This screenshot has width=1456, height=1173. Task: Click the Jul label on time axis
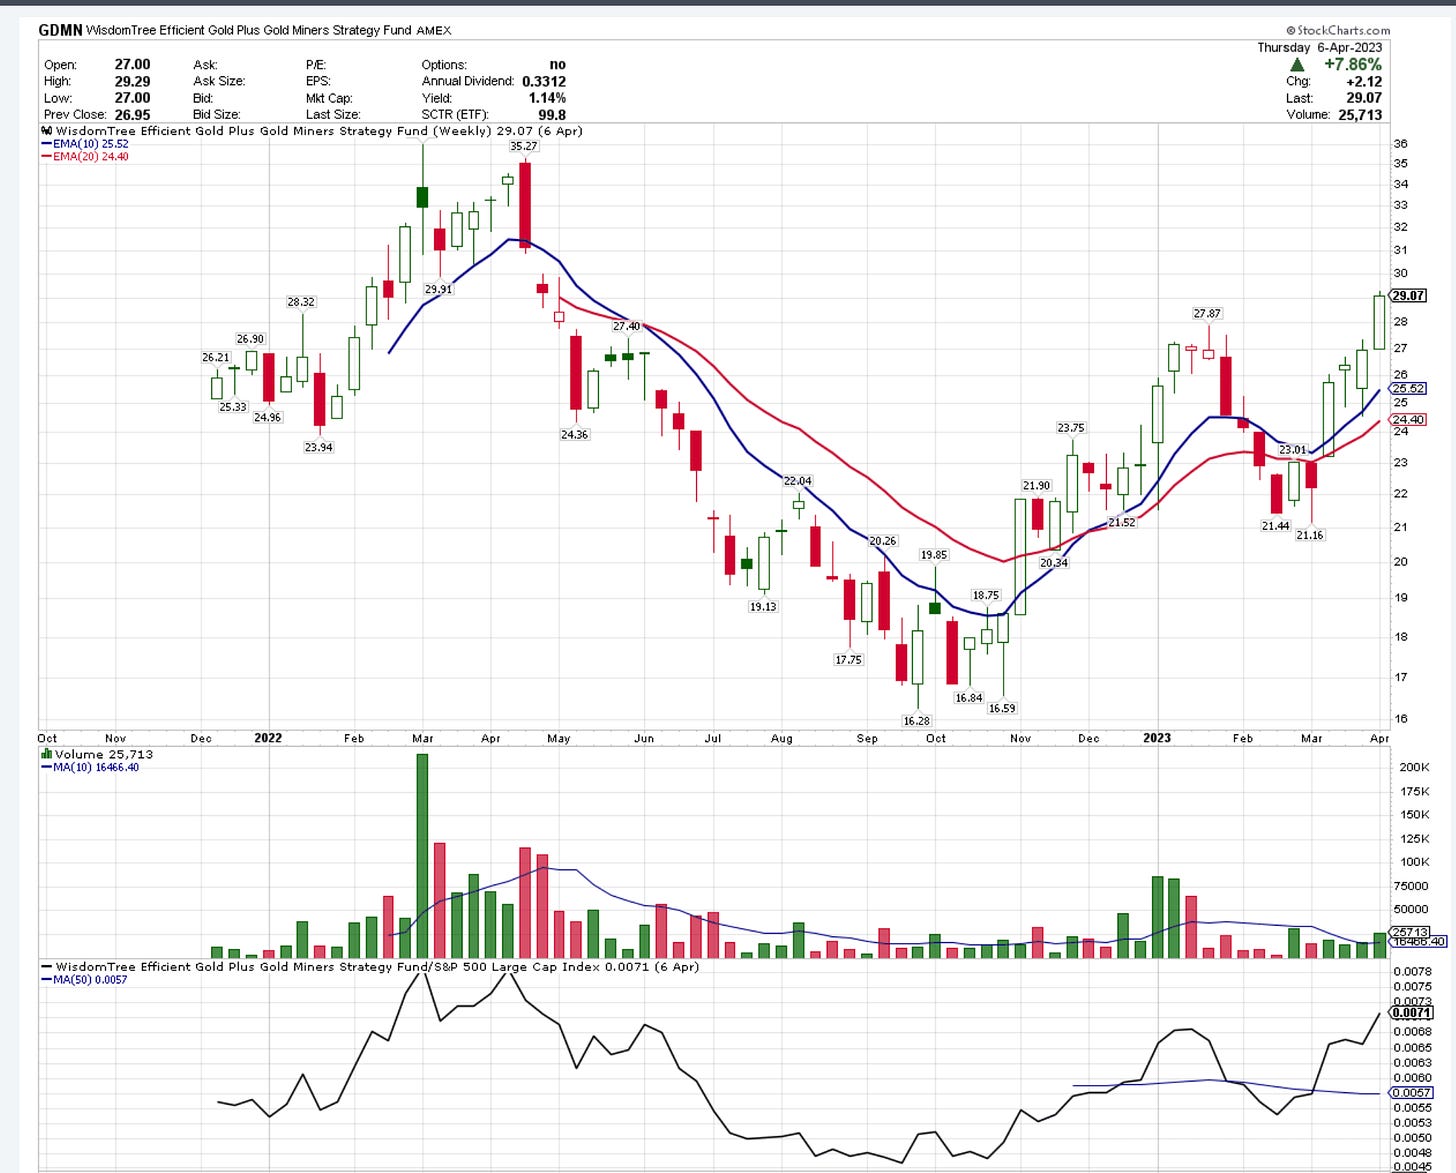tap(713, 739)
